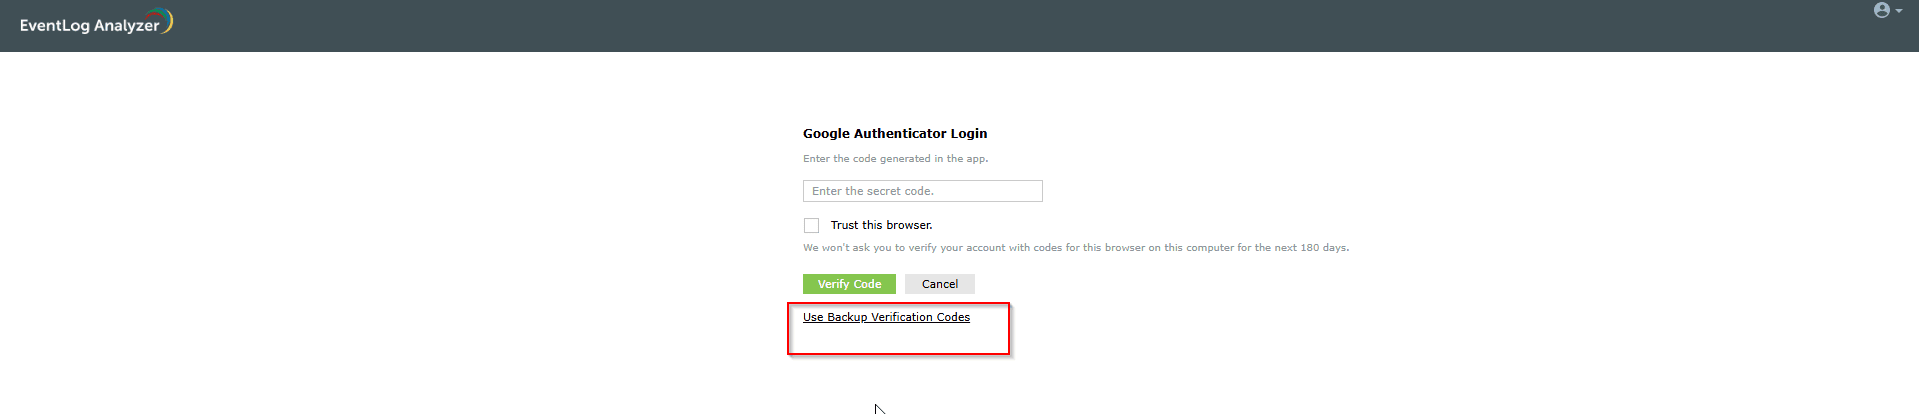Click the Google Authenticator Login heading
1919x414 pixels.
pos(894,133)
